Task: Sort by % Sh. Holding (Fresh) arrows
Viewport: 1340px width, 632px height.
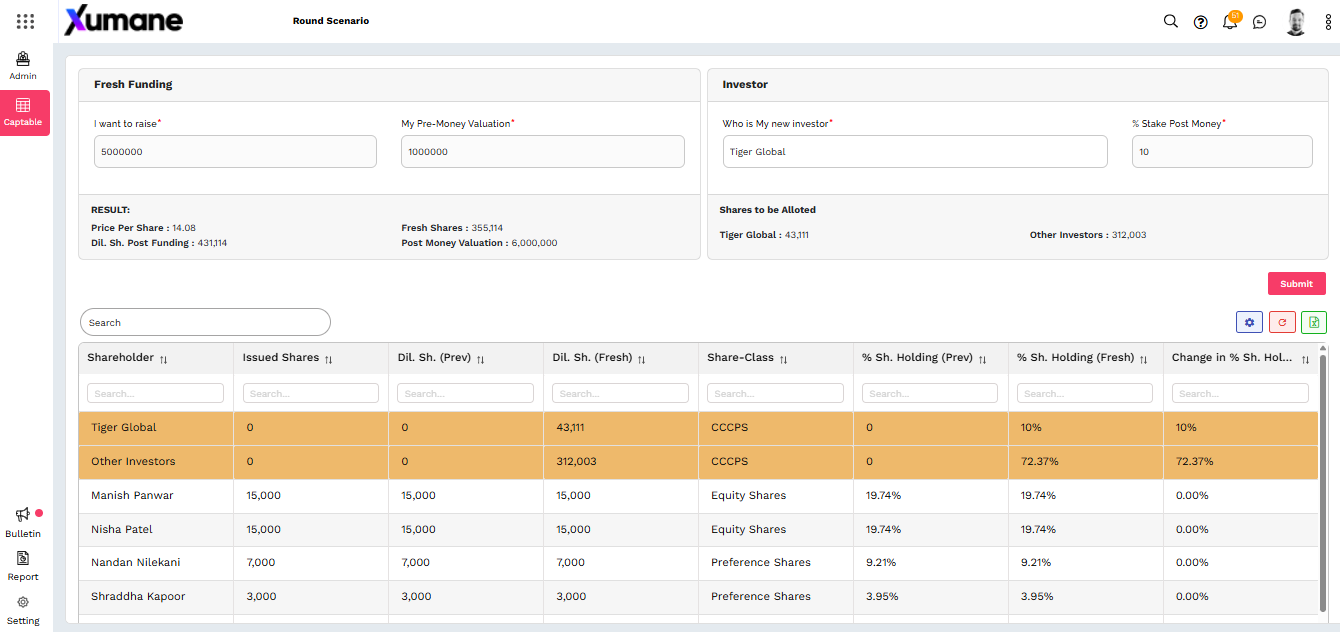Action: point(1143,359)
